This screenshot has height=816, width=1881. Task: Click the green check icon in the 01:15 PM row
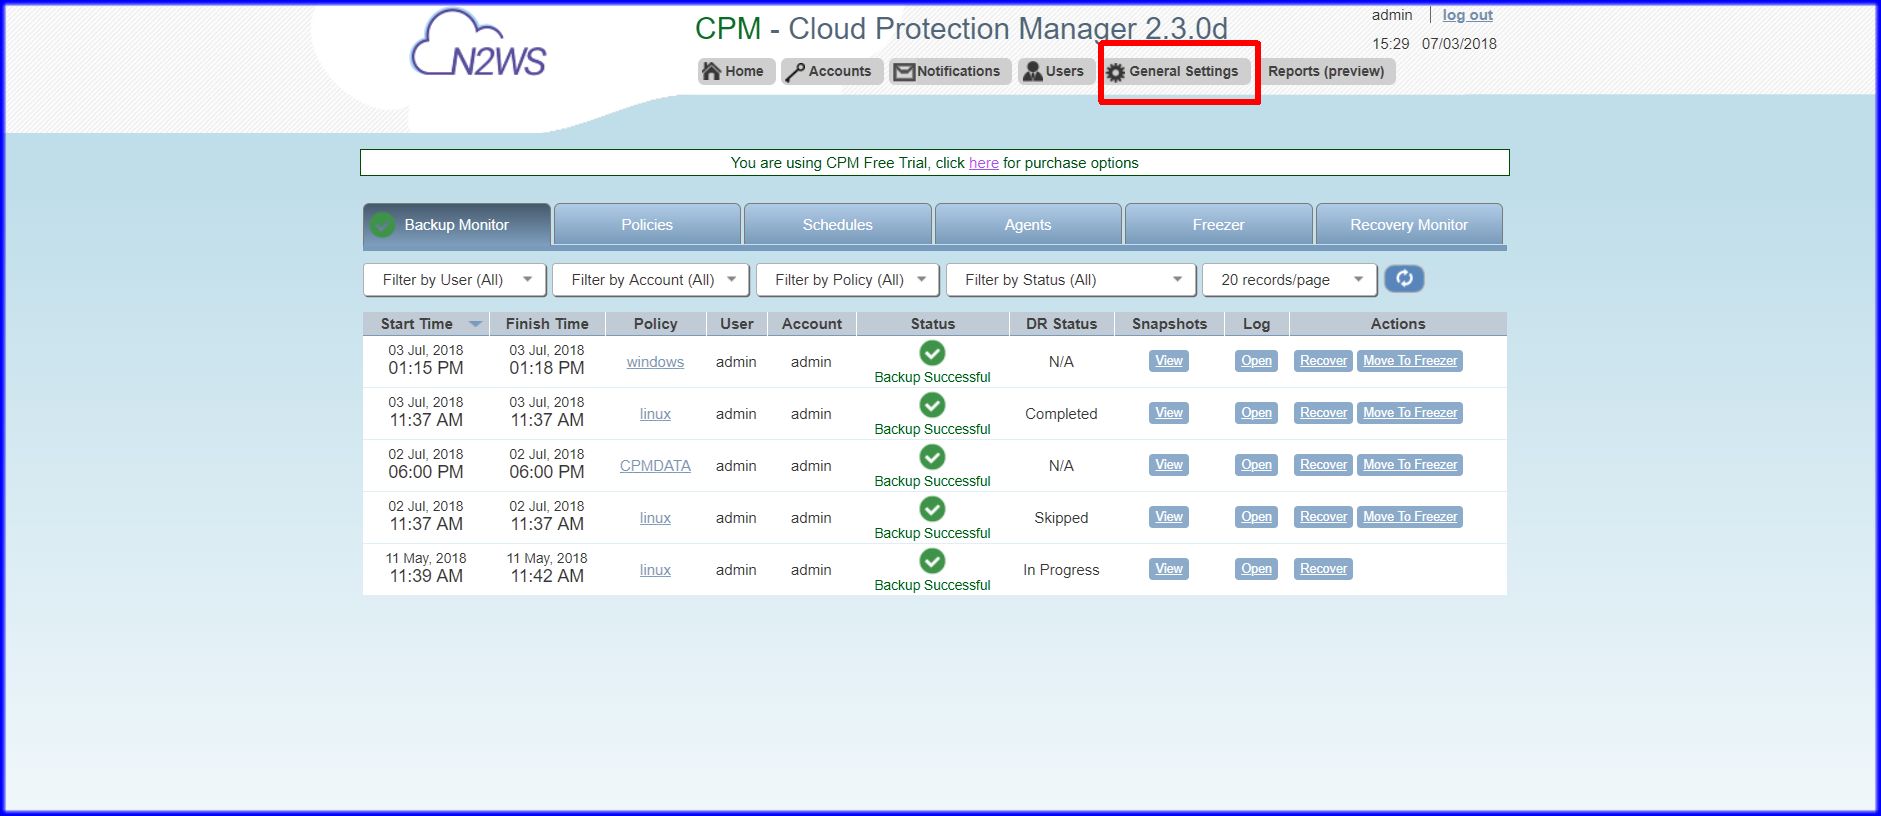pos(932,353)
